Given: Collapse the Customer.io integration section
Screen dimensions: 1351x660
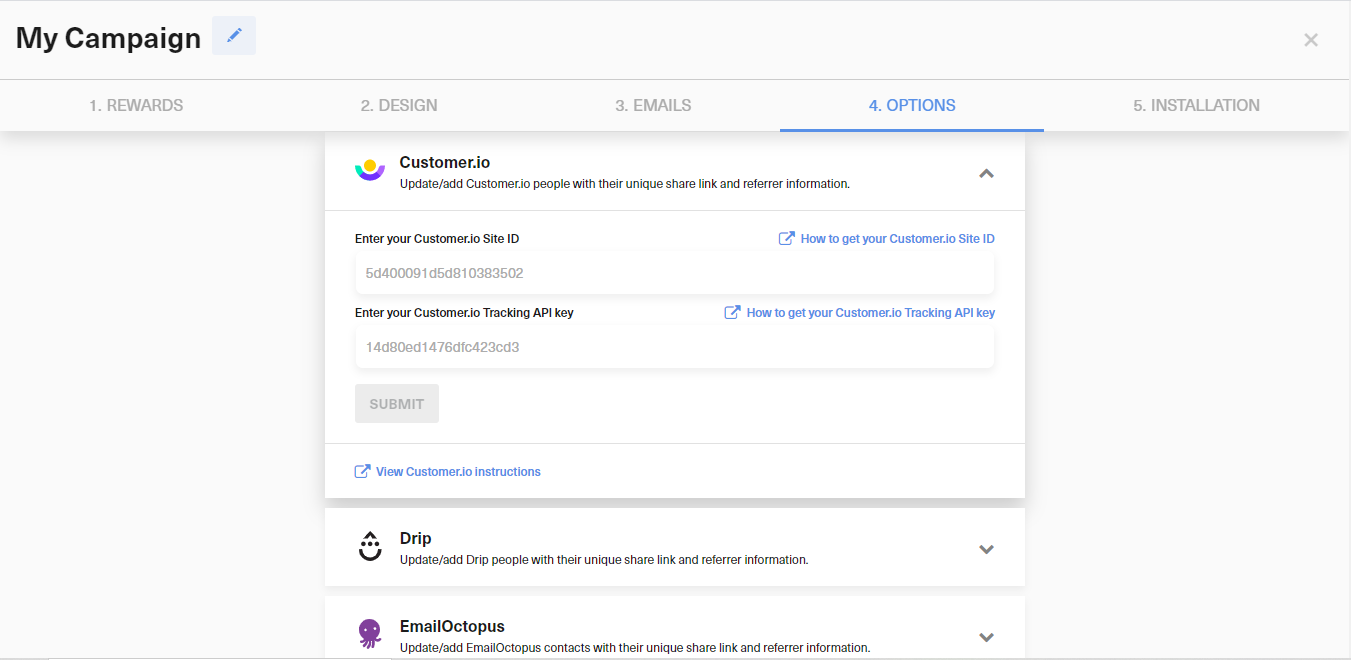Looking at the screenshot, I should (986, 173).
